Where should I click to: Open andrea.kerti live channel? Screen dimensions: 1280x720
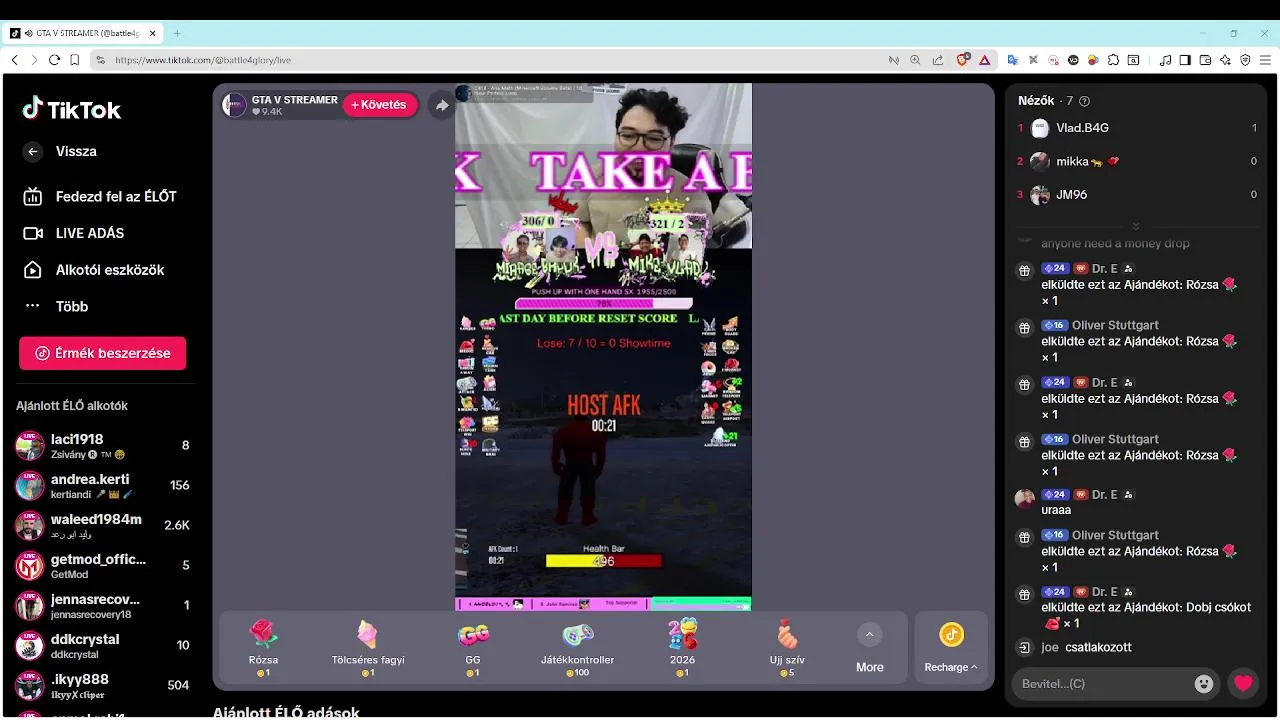pyautogui.click(x=102, y=485)
